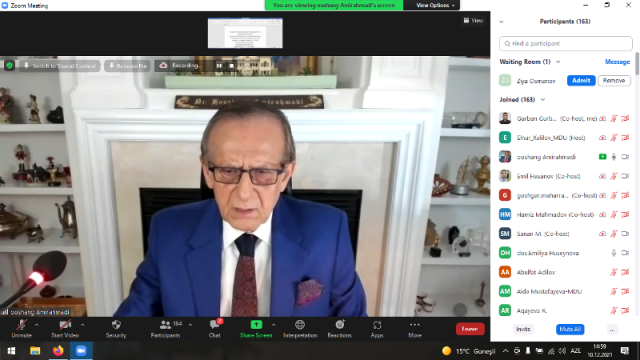Click the Mute All button
Screen dimensions: 640x360
570,329
